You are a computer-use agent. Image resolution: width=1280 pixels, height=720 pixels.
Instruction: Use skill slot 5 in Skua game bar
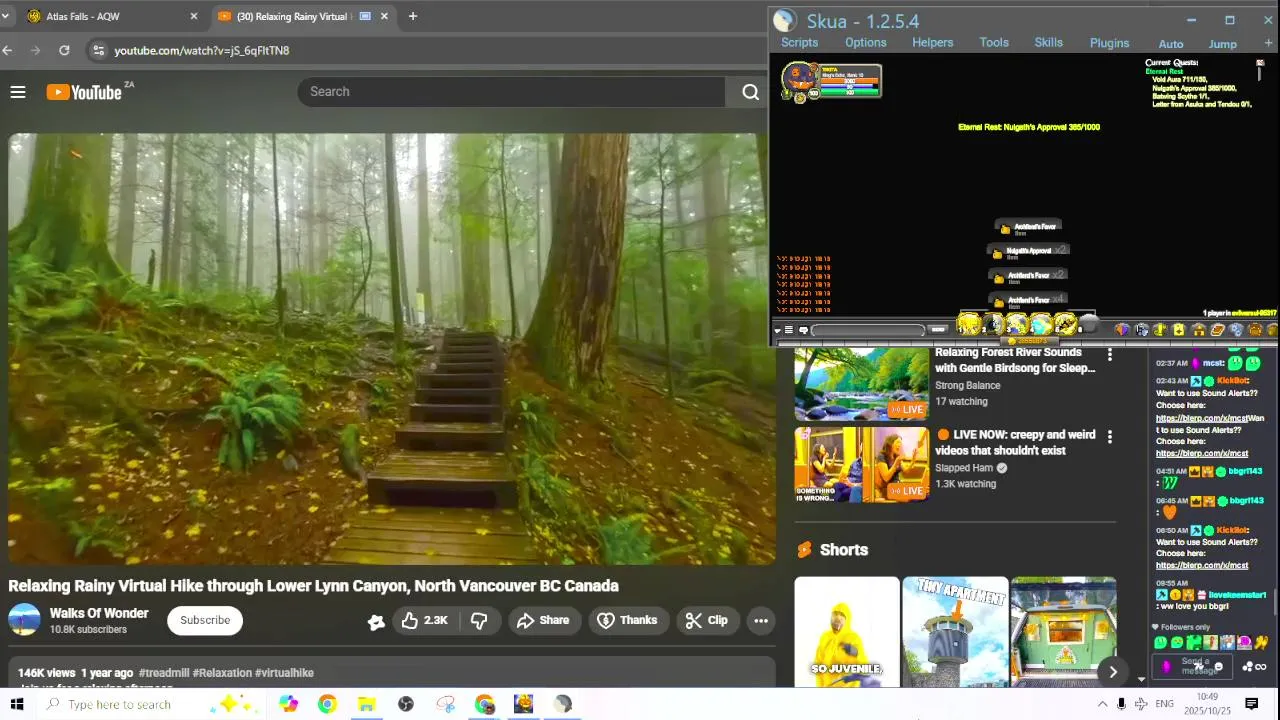pyautogui.click(x=1065, y=324)
